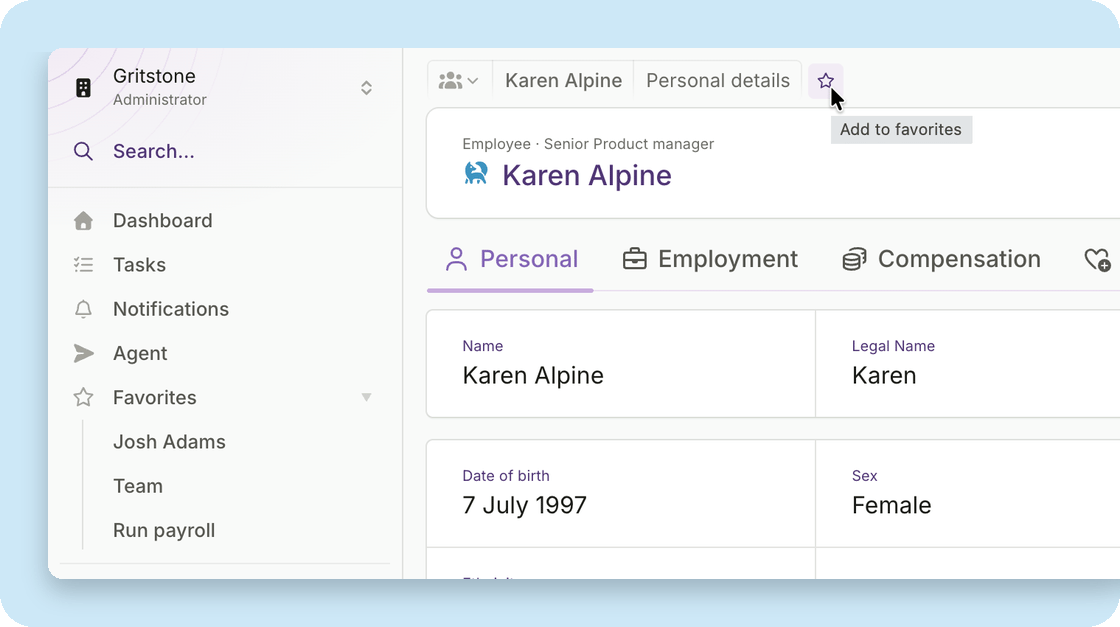Image resolution: width=1120 pixels, height=627 pixels.
Task: Open the Josh Adams favorite
Action: (x=169, y=442)
